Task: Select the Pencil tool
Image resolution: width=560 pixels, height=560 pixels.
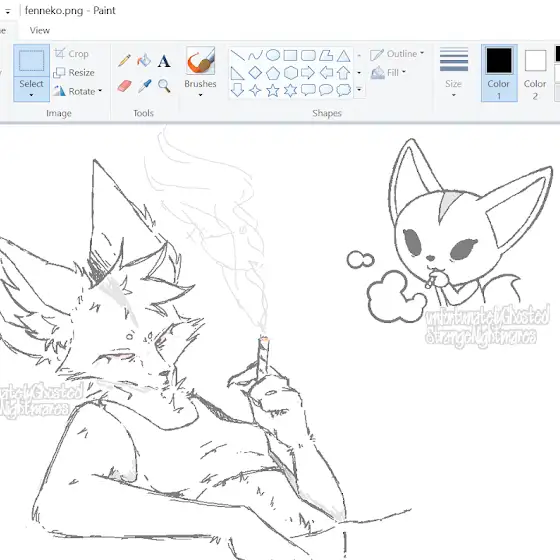Action: (124, 60)
